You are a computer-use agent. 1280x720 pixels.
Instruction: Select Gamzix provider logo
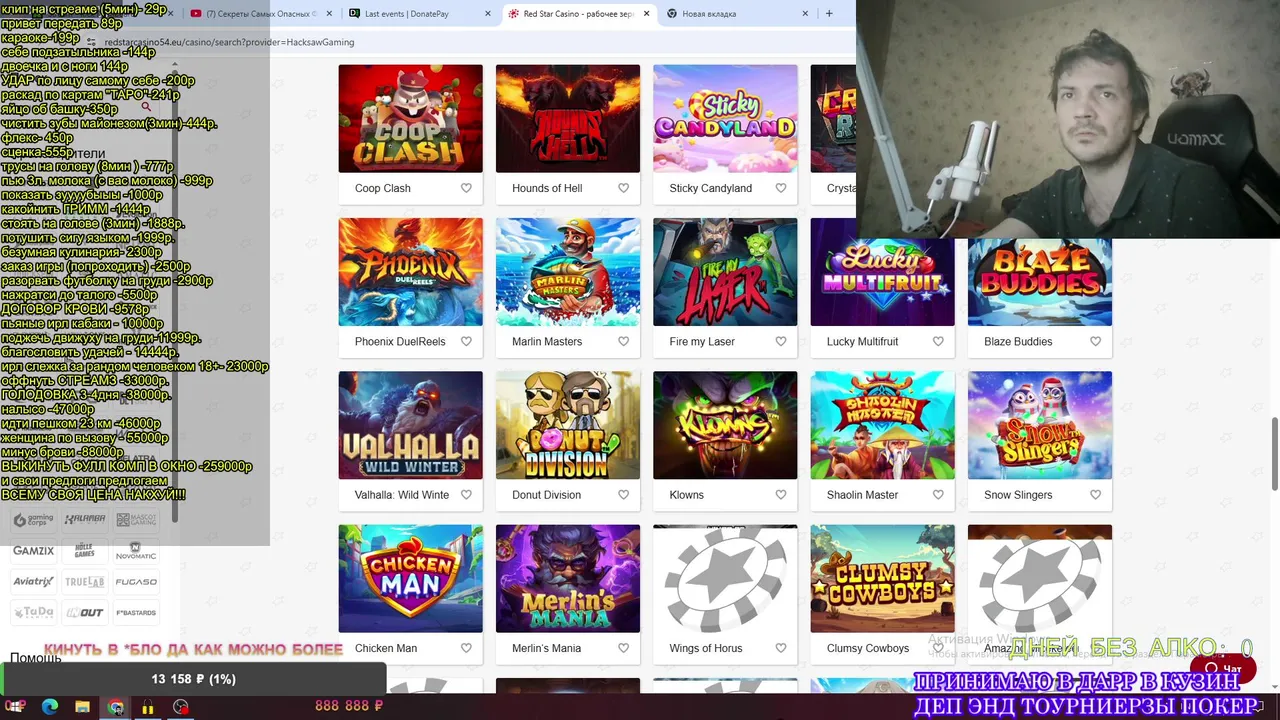(33, 551)
